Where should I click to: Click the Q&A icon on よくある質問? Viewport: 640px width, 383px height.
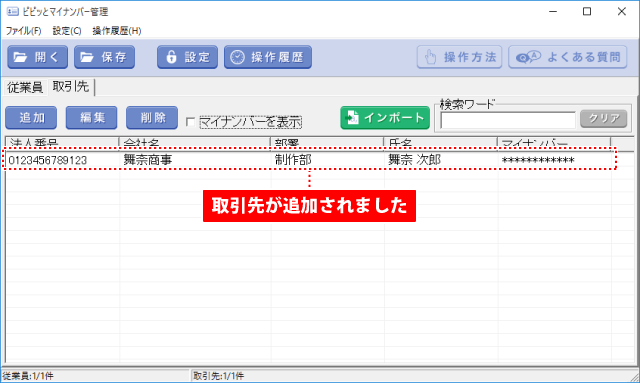pos(528,57)
